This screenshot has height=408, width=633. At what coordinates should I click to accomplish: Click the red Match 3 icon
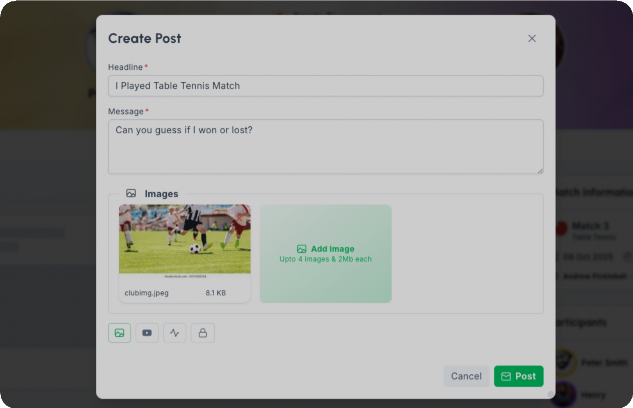tap(561, 229)
